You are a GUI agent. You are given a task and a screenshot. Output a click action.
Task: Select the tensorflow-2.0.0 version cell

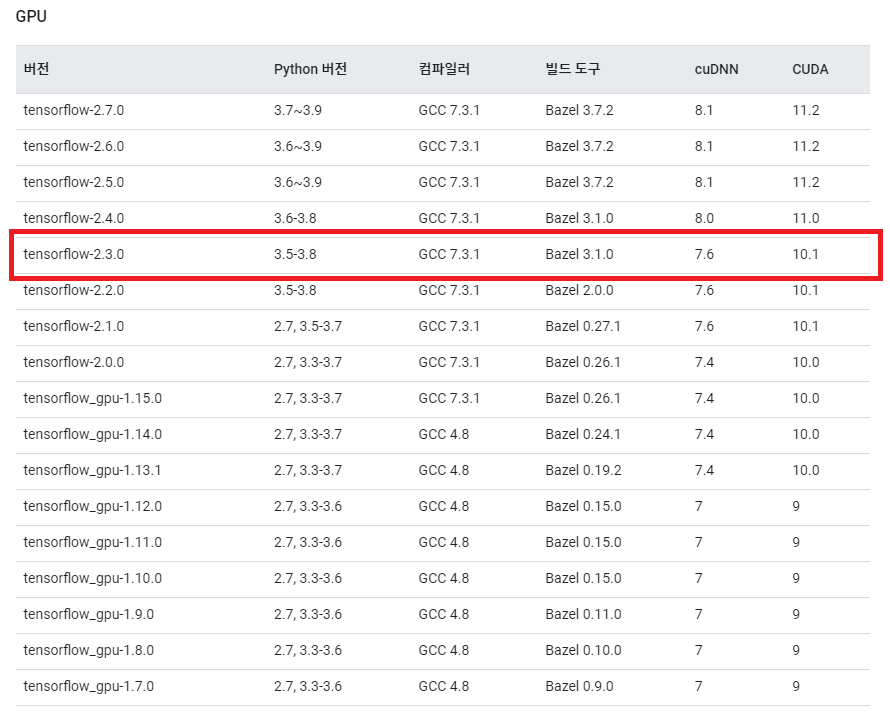74,362
